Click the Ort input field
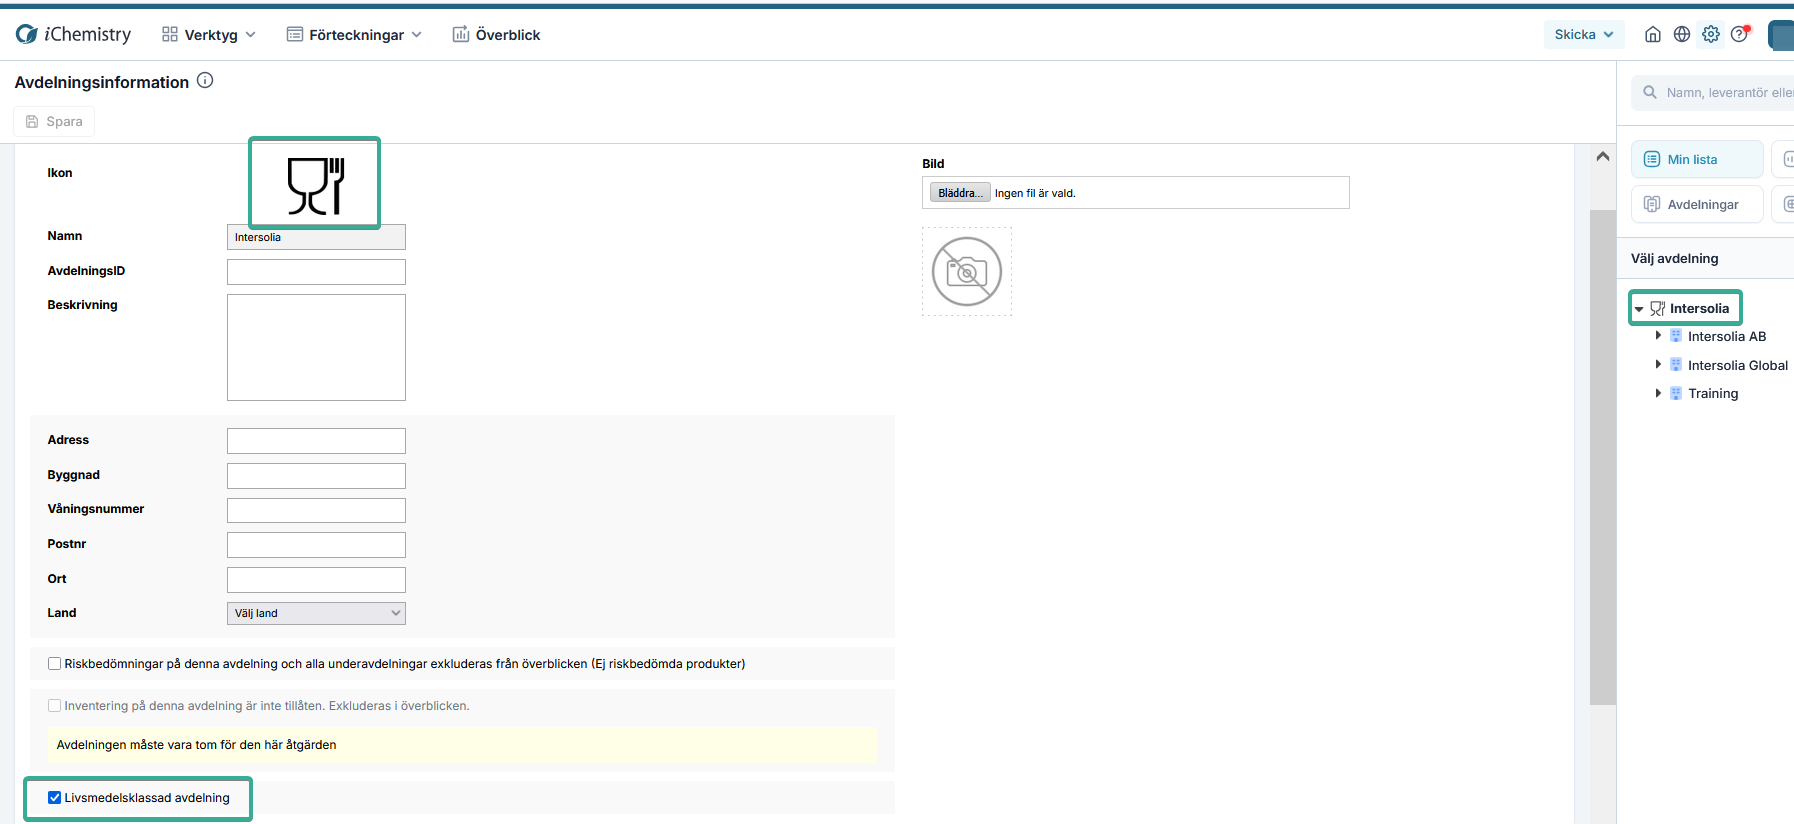Image resolution: width=1794 pixels, height=824 pixels. [x=316, y=580]
